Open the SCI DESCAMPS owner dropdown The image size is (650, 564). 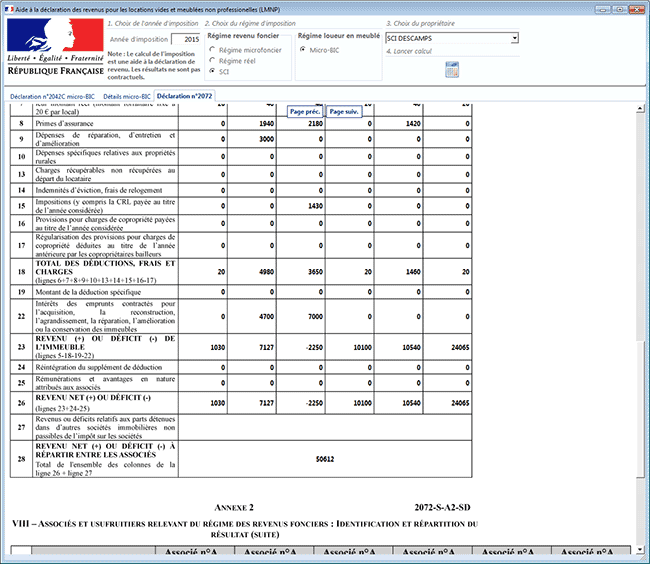coord(451,38)
